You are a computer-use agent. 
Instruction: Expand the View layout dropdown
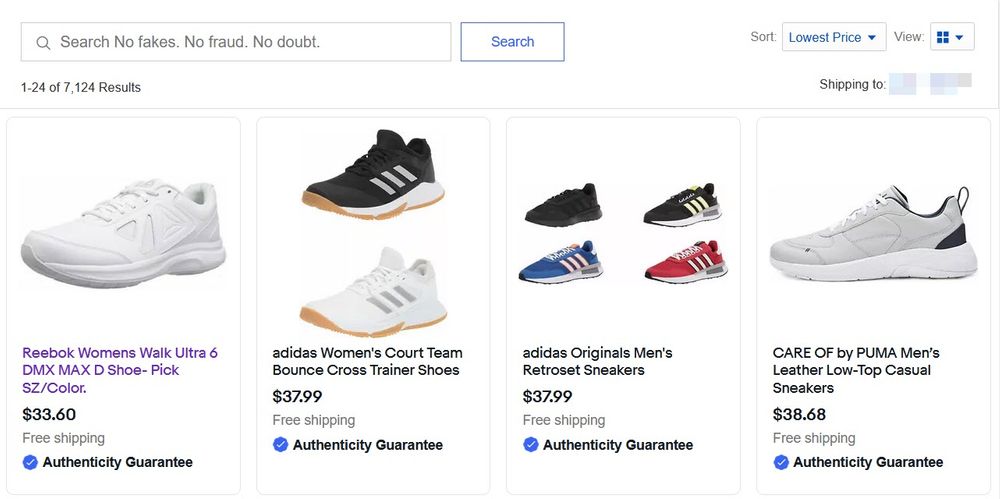click(959, 38)
